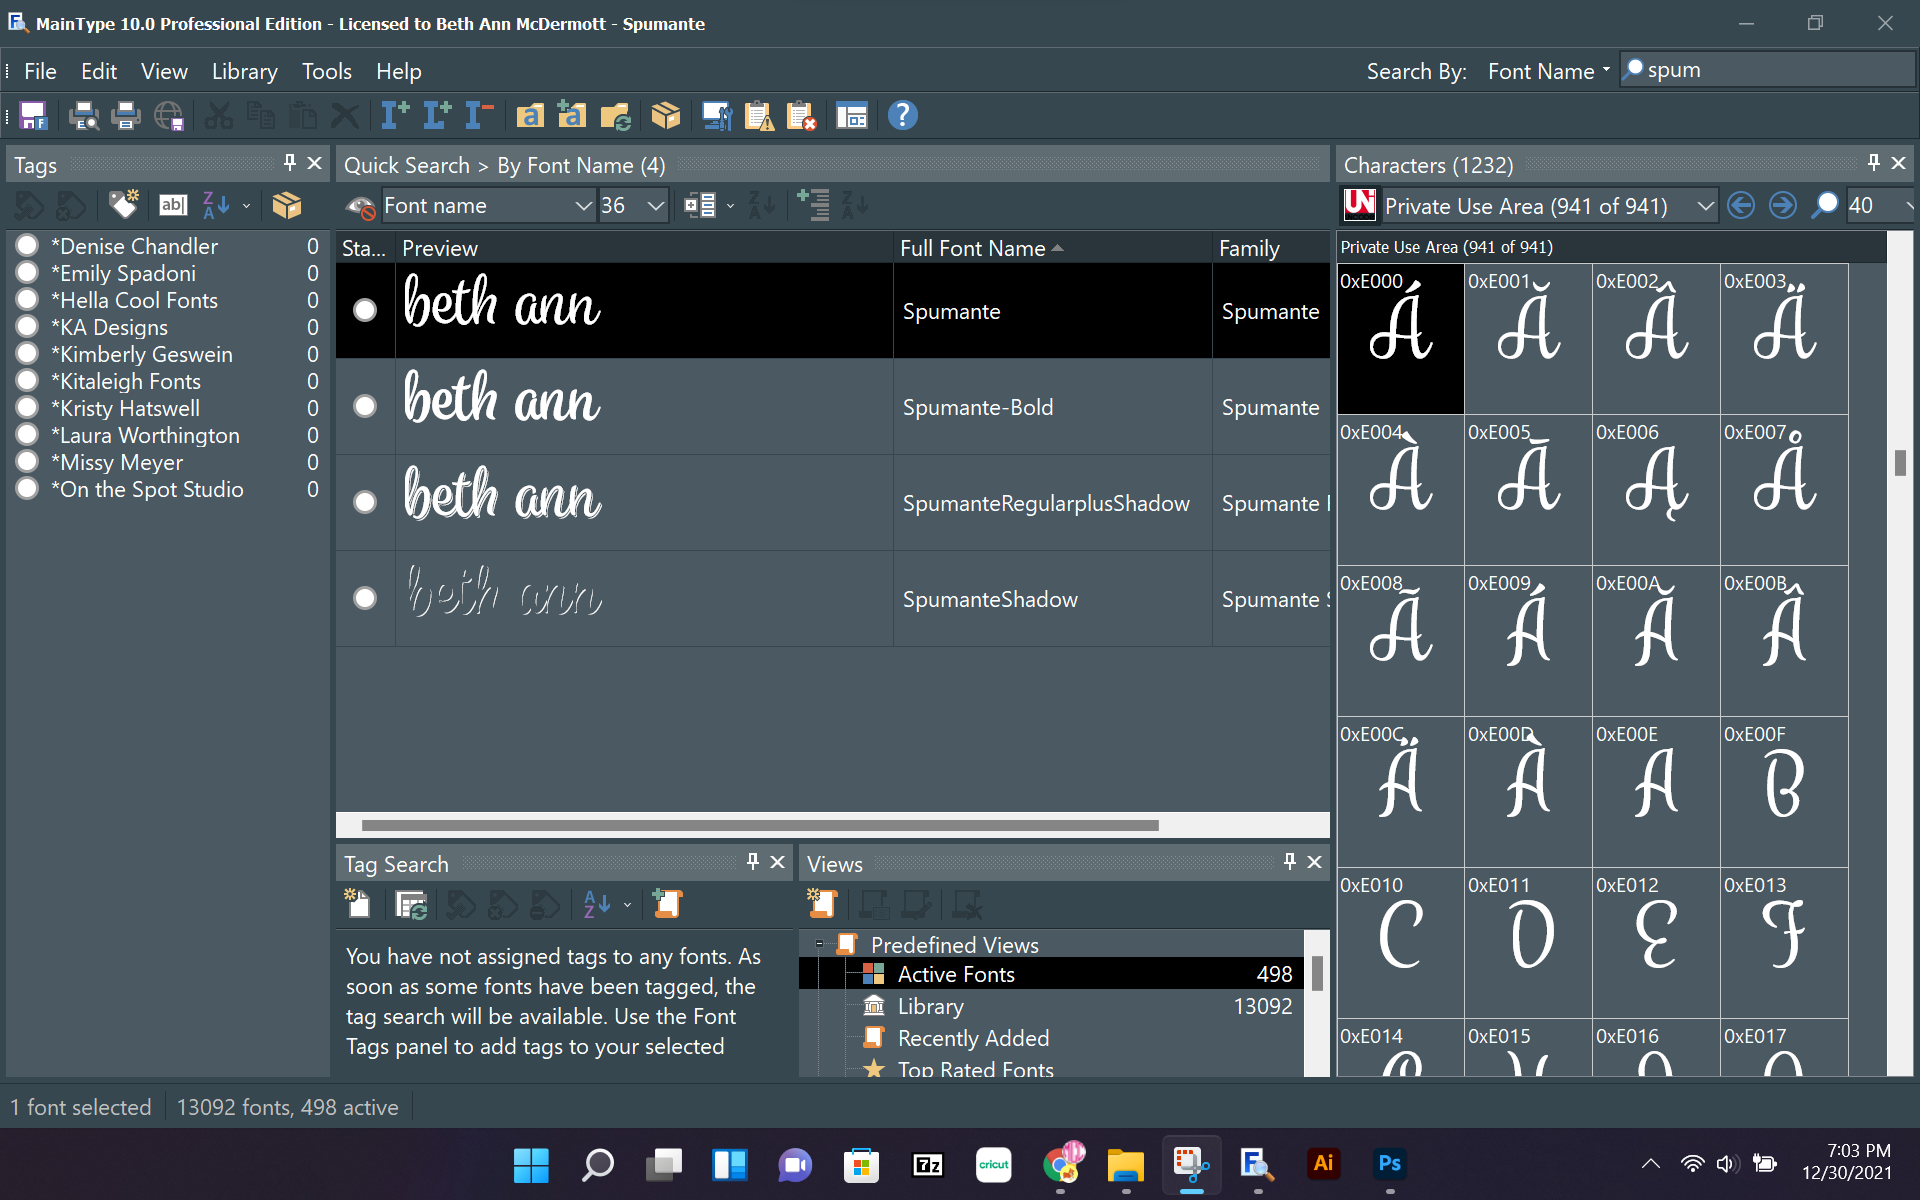The height and width of the screenshot is (1200, 1920).
Task: Click the panel layout icon in toolbar
Action: [x=851, y=116]
